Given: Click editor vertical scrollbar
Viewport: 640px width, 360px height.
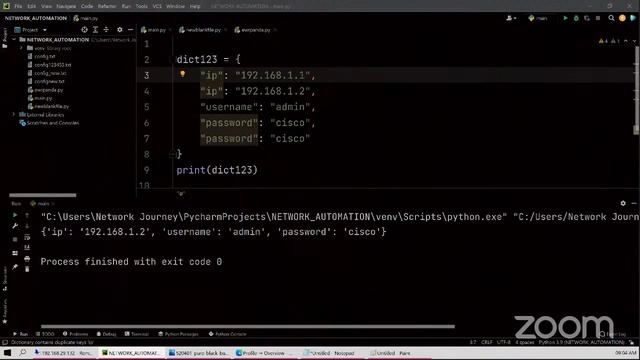Looking at the screenshot, I should pyautogui.click(x=636, y=90).
